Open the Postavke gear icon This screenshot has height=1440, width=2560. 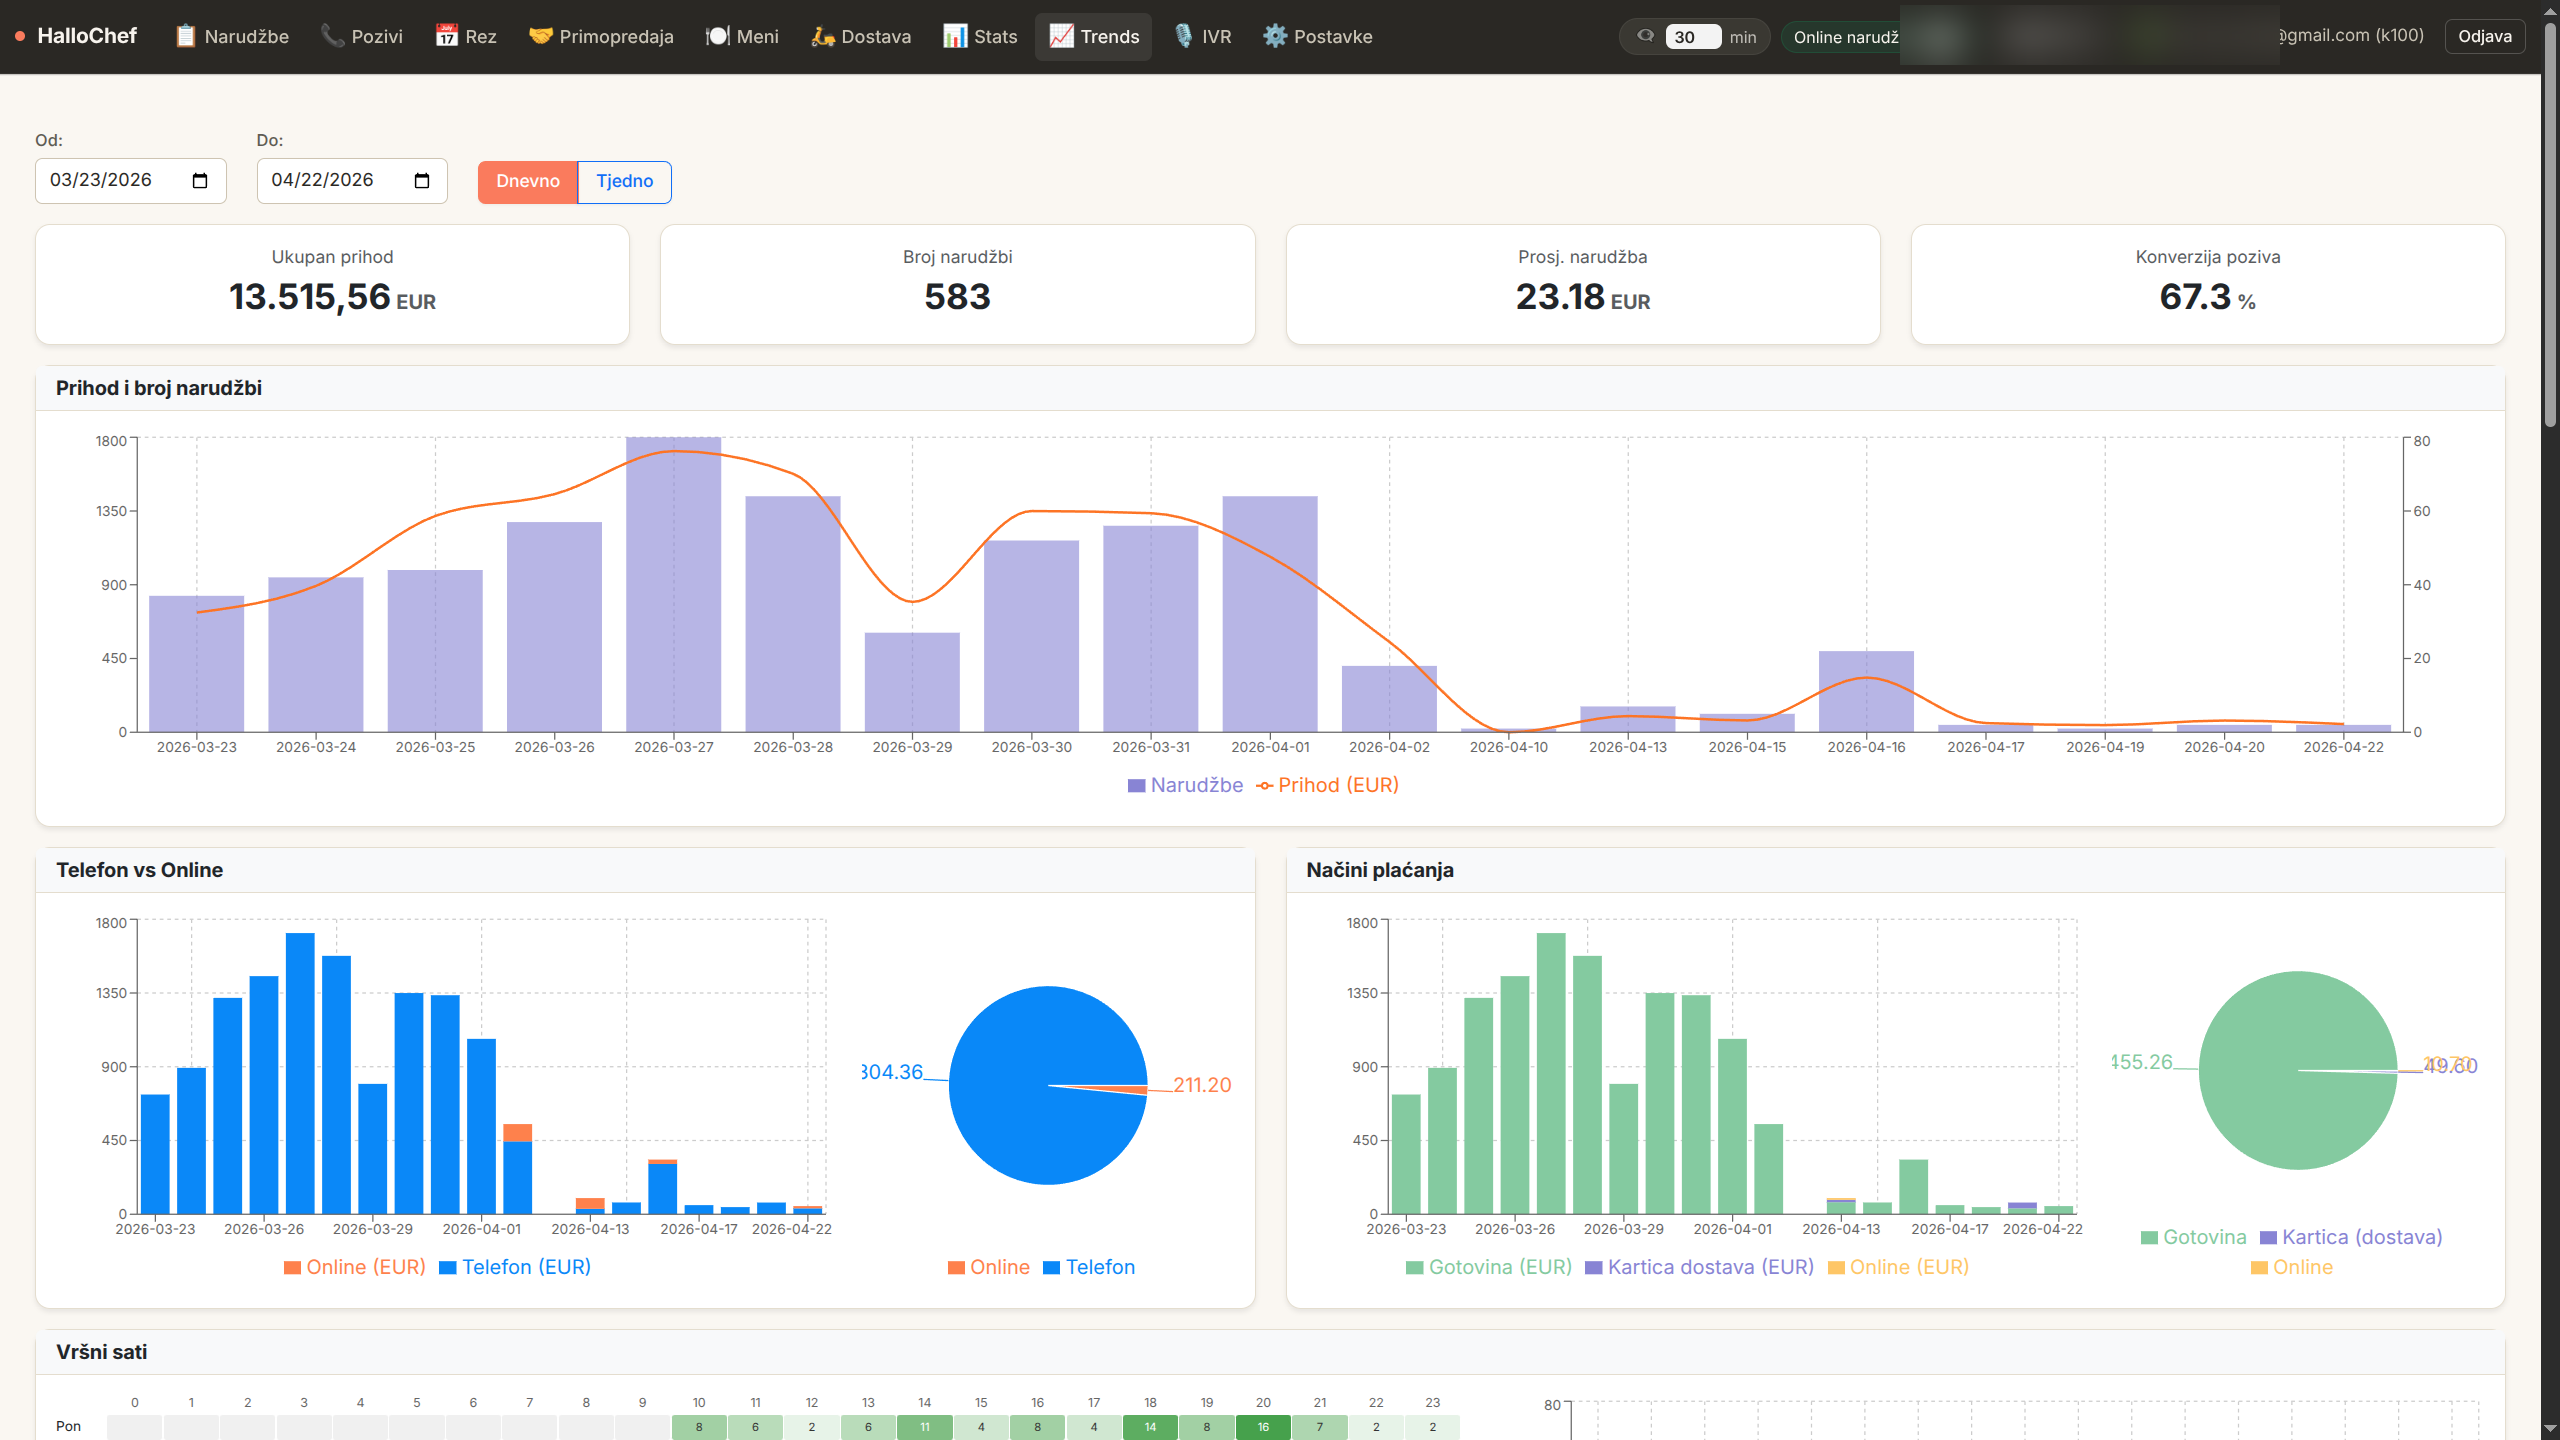pos(1275,36)
